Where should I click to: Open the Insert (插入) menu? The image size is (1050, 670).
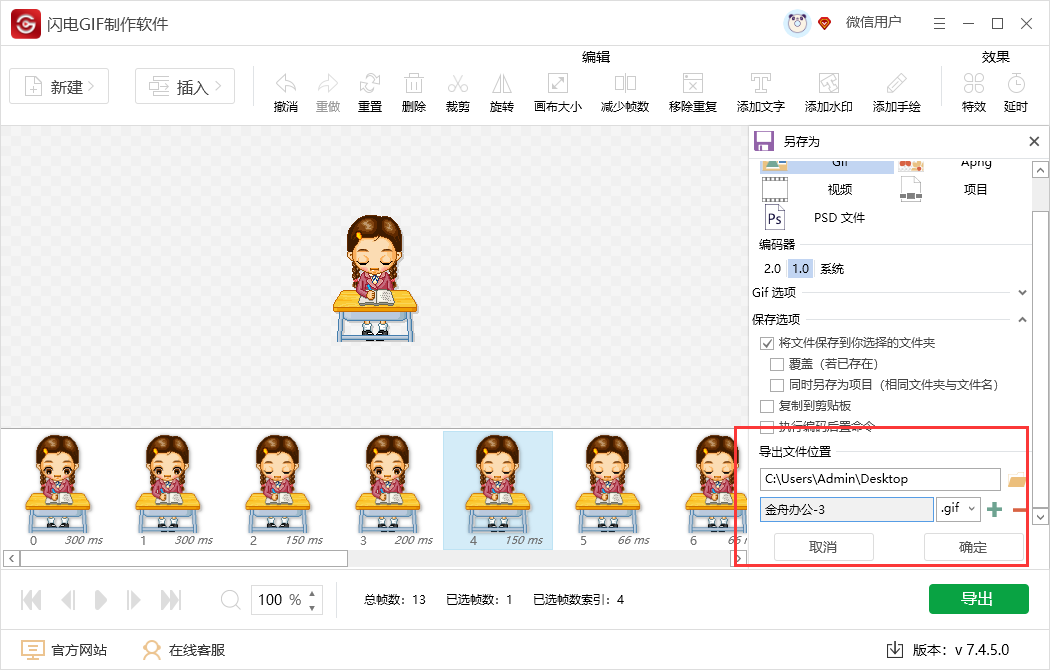pos(185,87)
